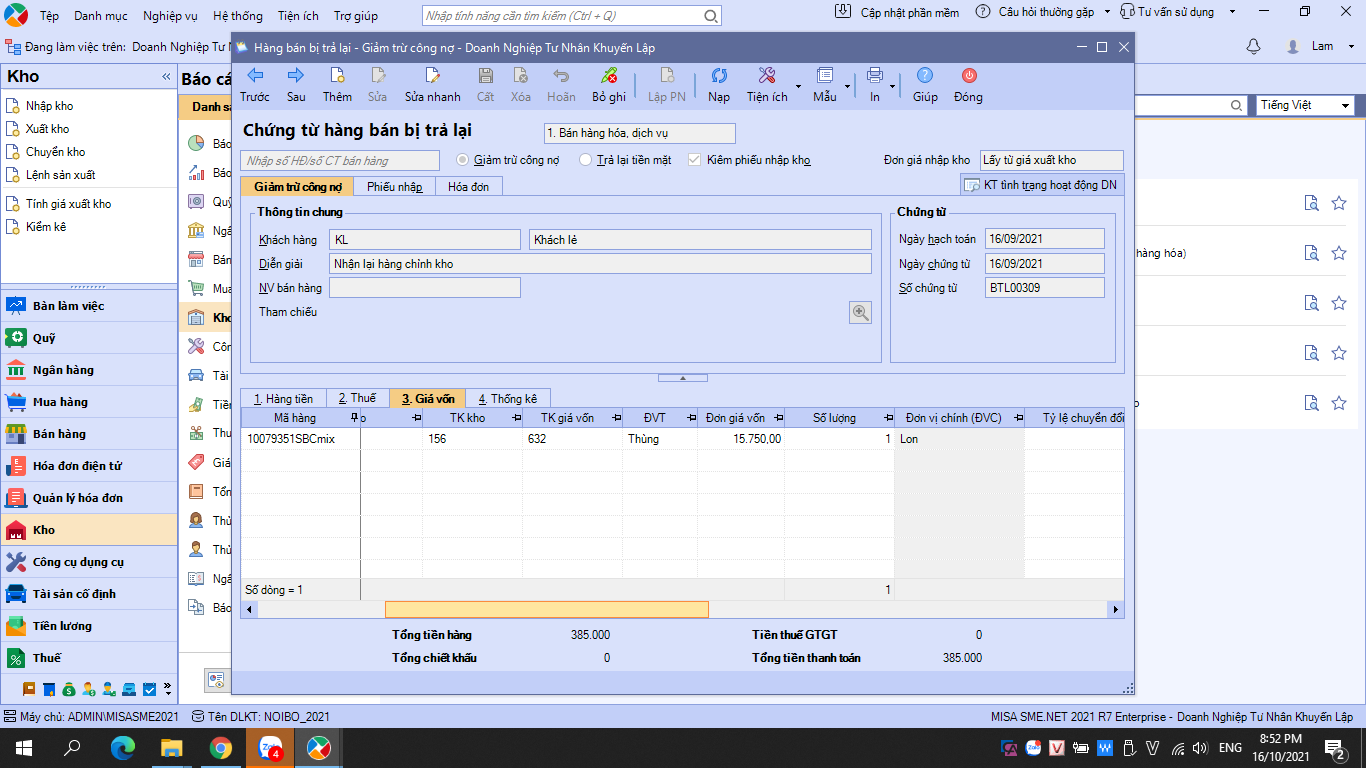
Task: Open Bán hàng hóa, dịch vụ type combo
Action: [640, 133]
